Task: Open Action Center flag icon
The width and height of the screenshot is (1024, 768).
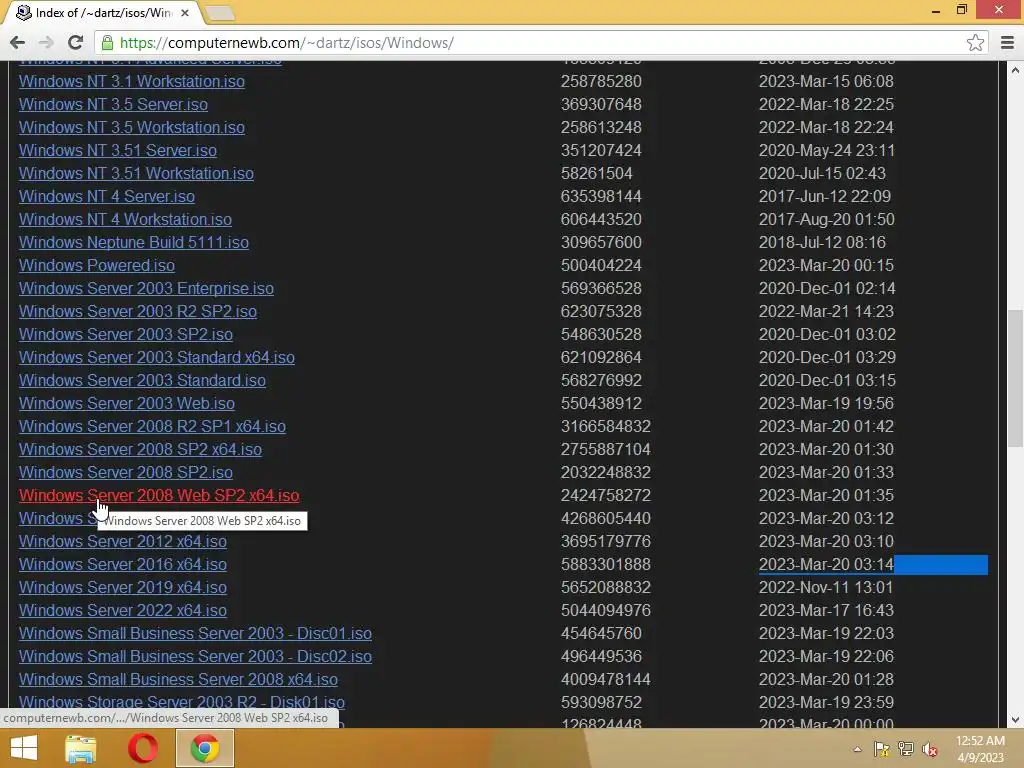Action: (882, 749)
